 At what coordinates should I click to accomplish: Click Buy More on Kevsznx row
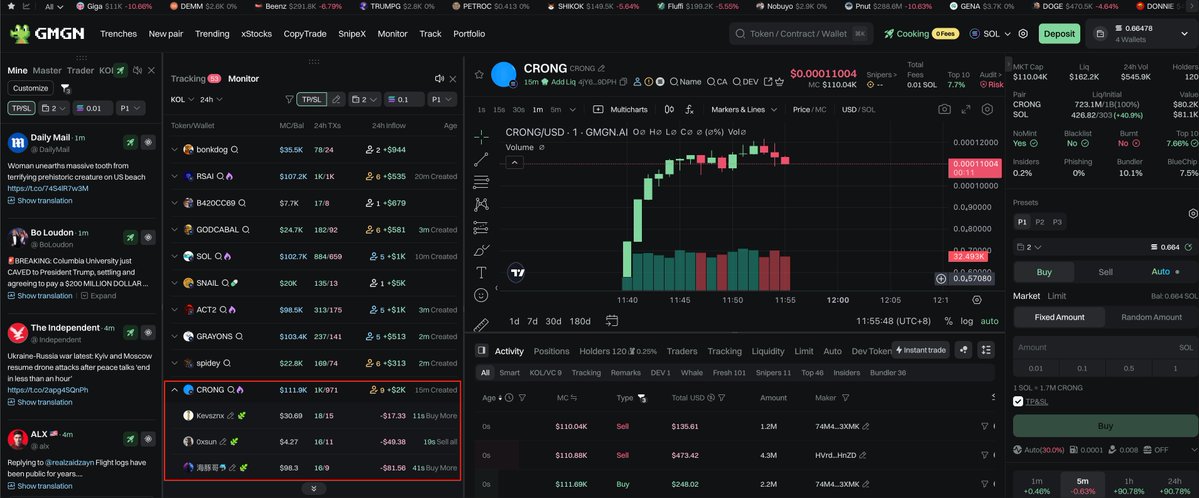pyautogui.click(x=440, y=415)
